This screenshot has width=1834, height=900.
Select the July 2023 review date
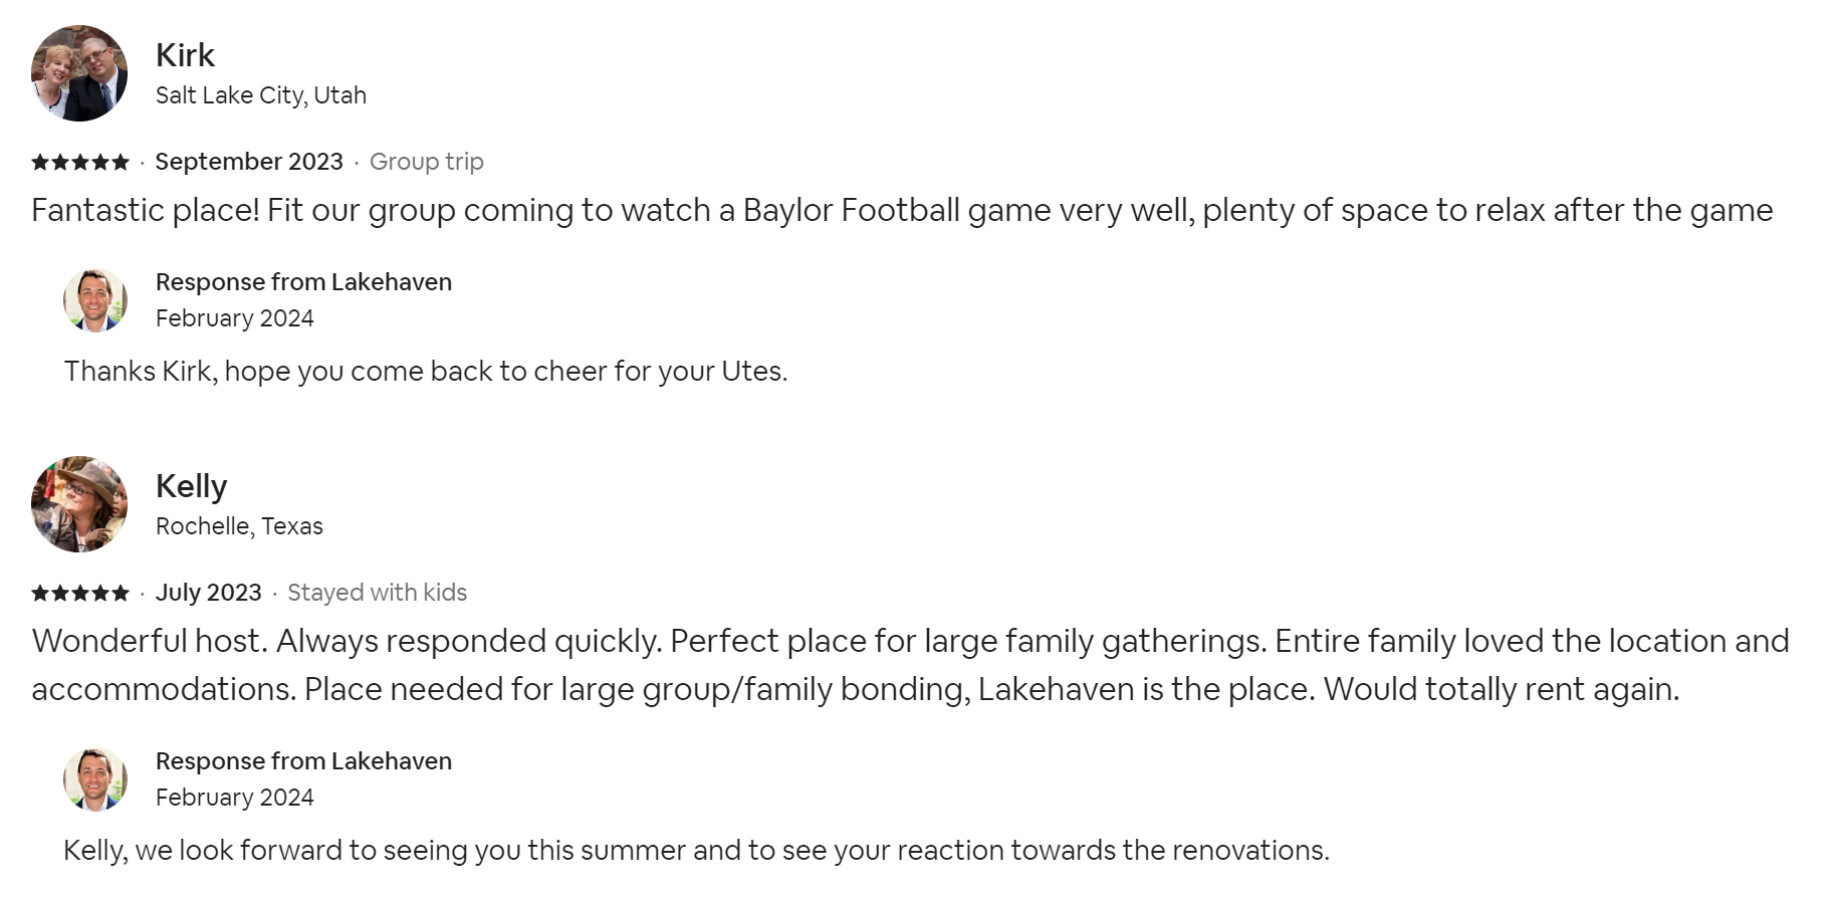(208, 593)
